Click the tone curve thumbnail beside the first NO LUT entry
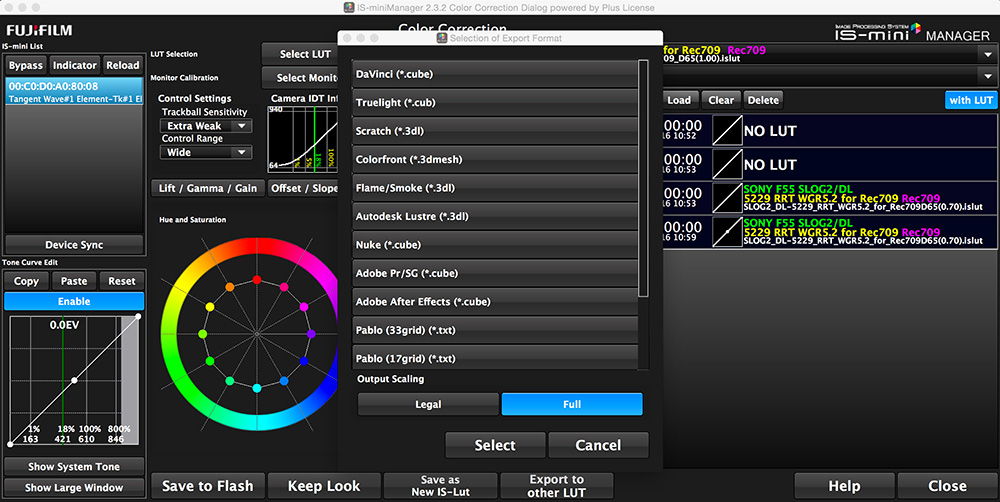The height and width of the screenshot is (502, 1000). [x=727, y=131]
